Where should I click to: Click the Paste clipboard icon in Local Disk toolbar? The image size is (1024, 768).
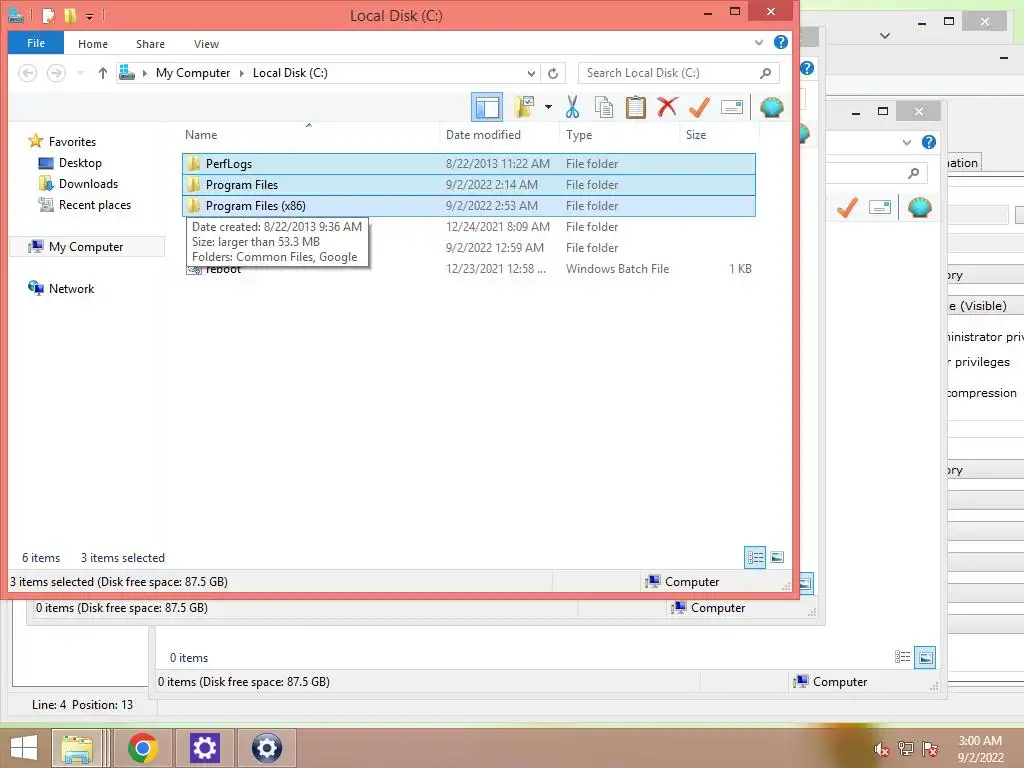click(635, 107)
